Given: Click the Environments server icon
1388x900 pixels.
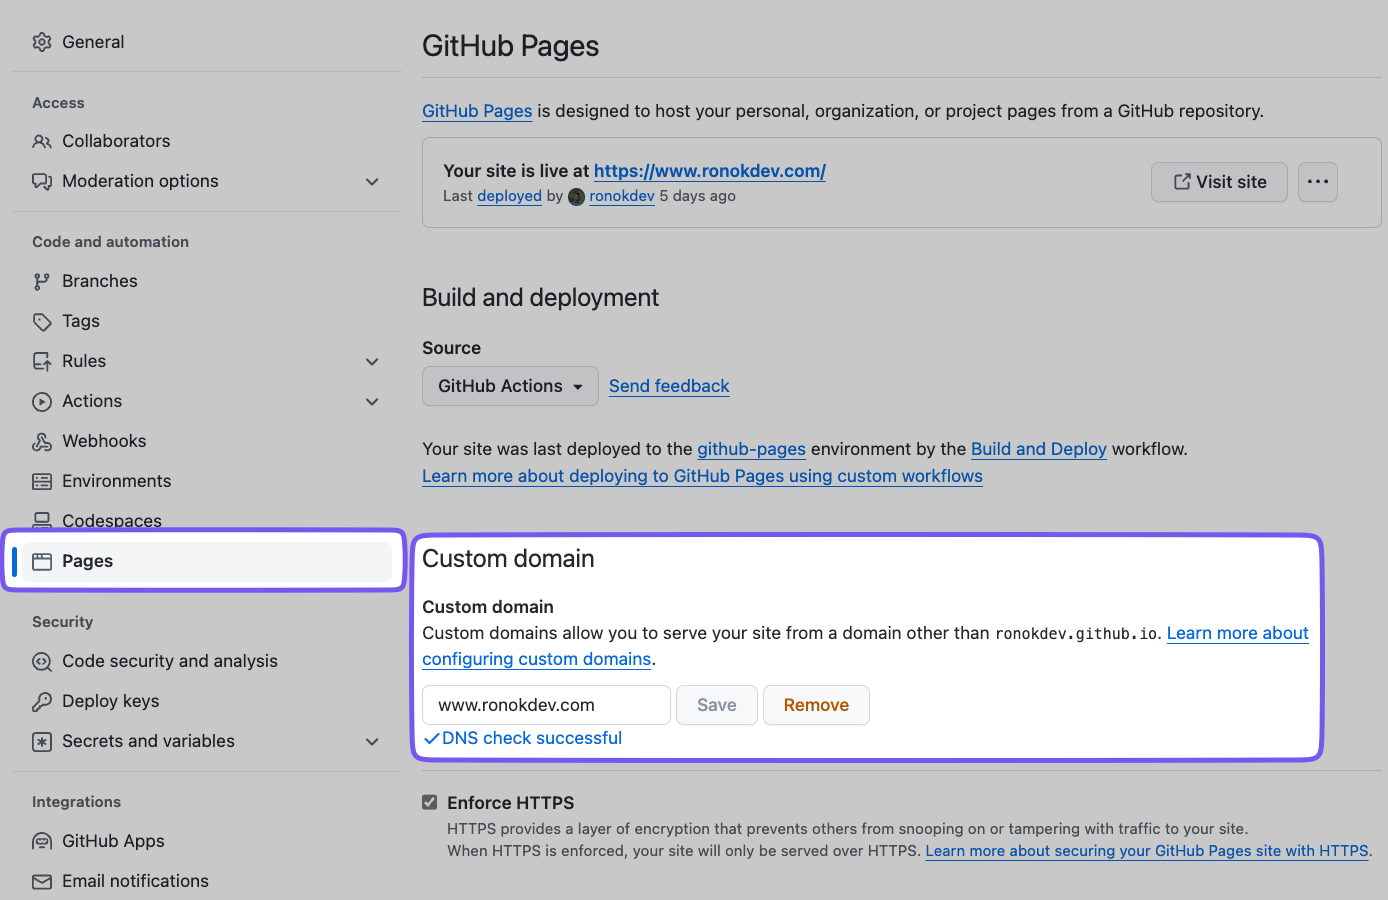Looking at the screenshot, I should [42, 481].
